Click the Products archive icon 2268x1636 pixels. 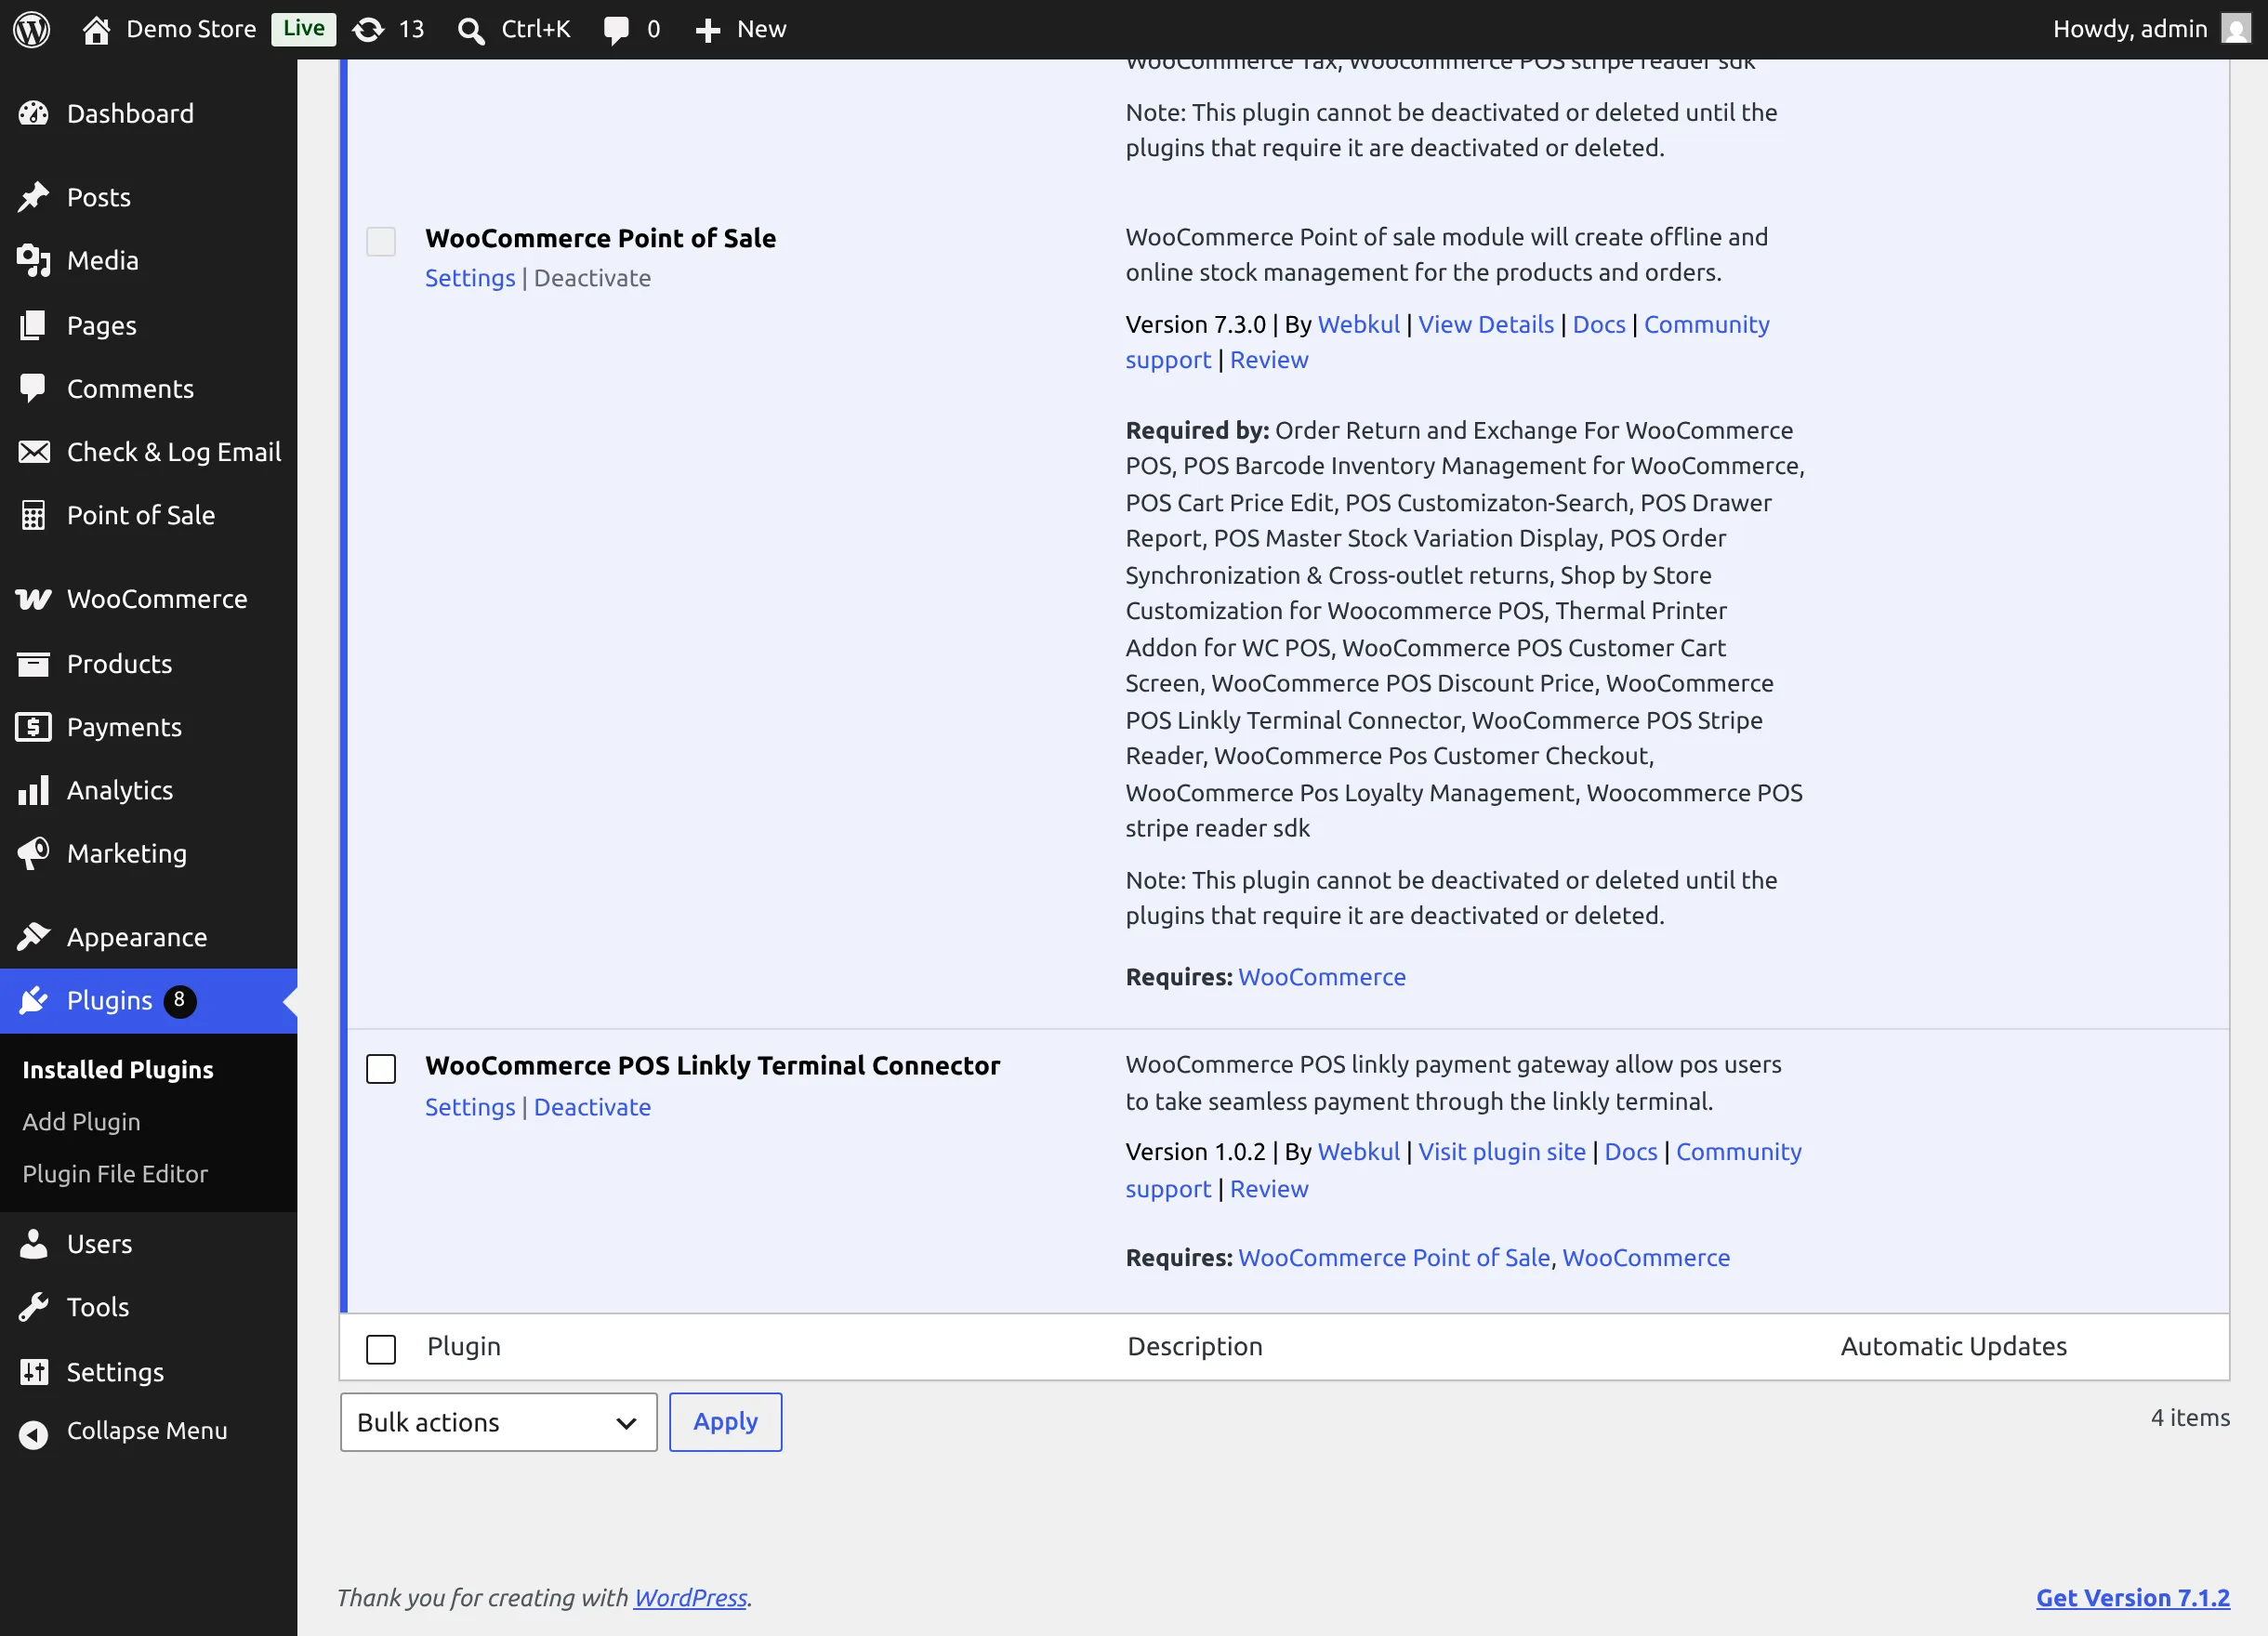(34, 663)
